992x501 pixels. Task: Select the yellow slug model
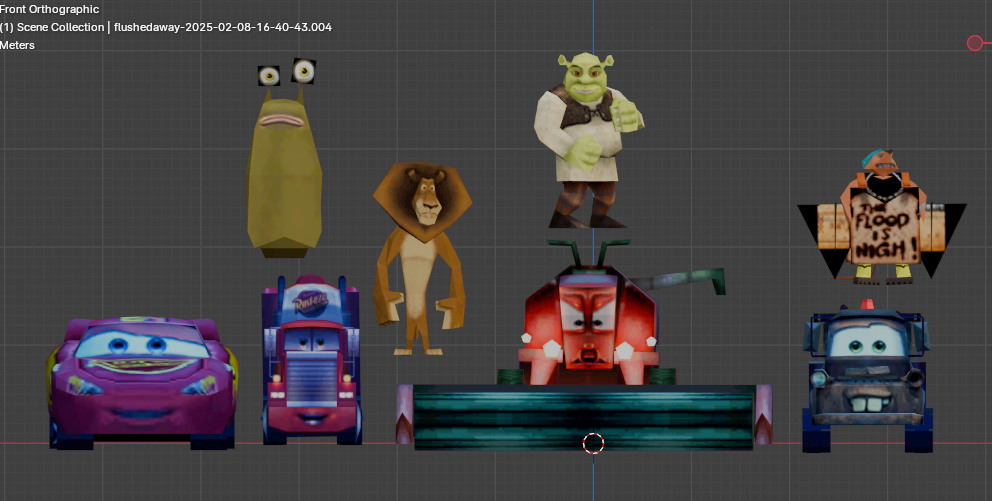(284, 158)
